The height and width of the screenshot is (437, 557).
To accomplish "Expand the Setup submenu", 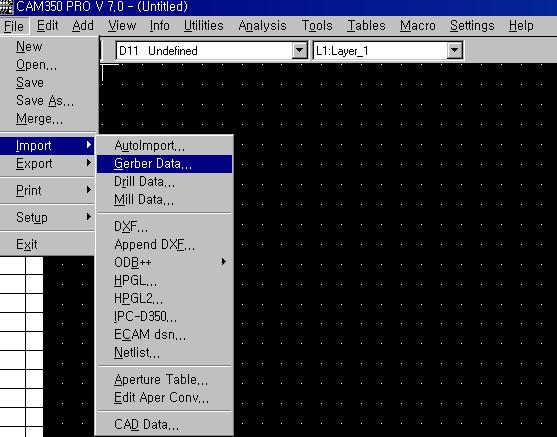I will (48, 217).
